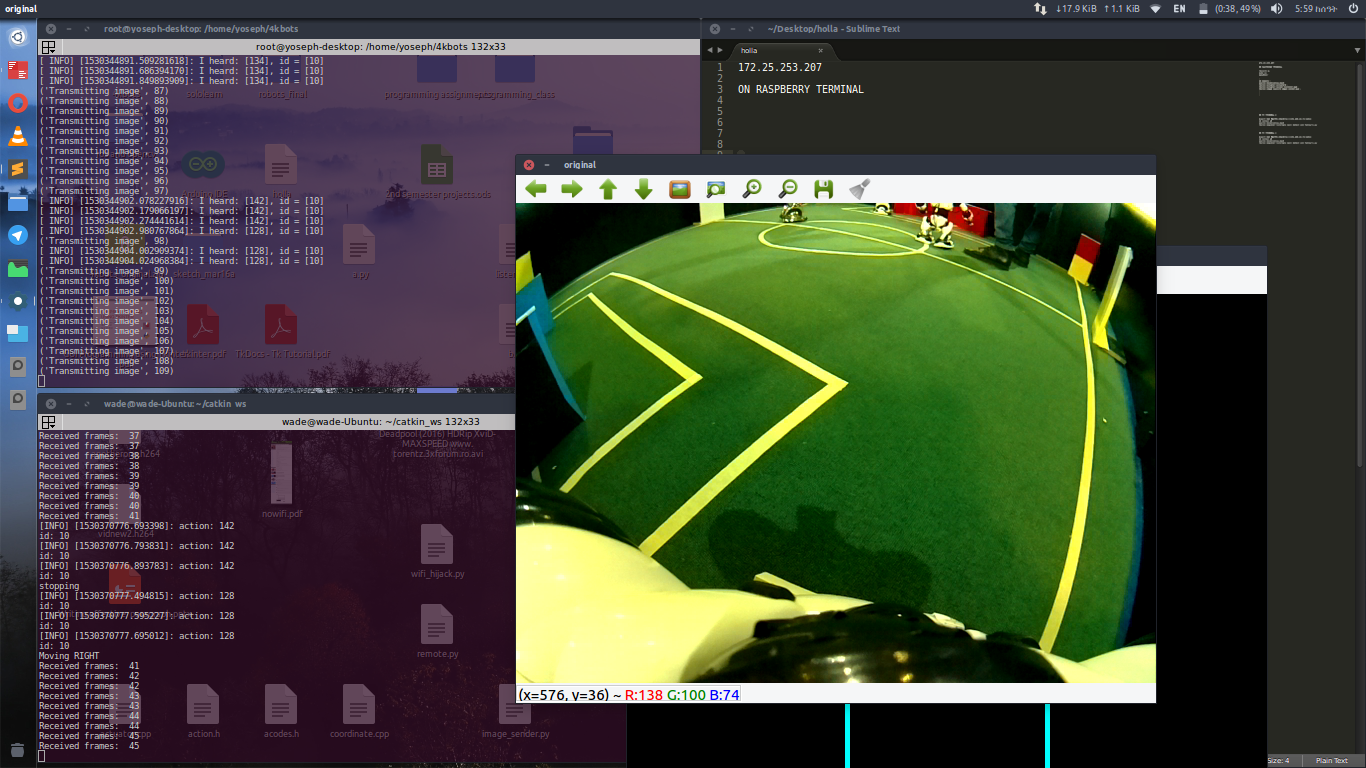Zoom in with the magnifier plus icon
The height and width of the screenshot is (768, 1366).
click(x=752, y=189)
